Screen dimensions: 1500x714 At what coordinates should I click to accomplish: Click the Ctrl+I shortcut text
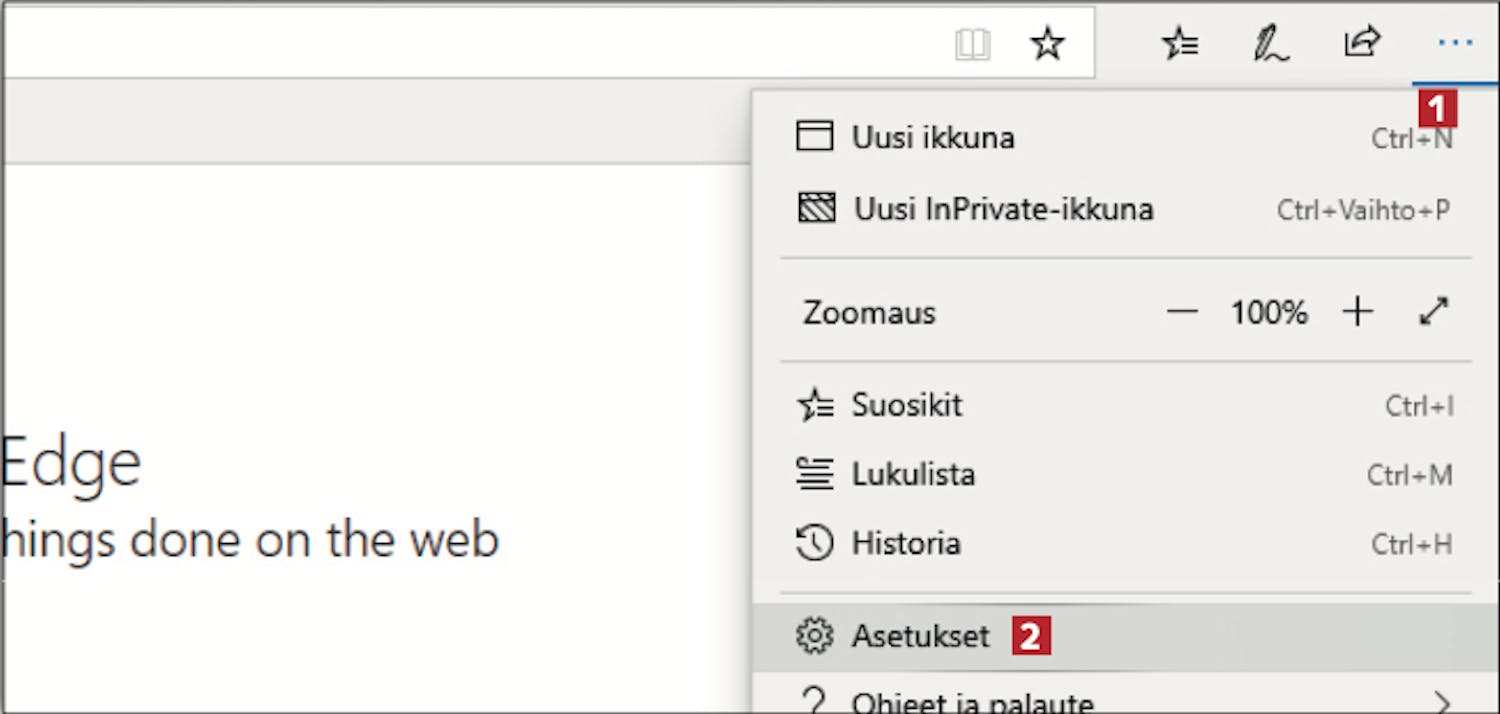[x=1419, y=406]
